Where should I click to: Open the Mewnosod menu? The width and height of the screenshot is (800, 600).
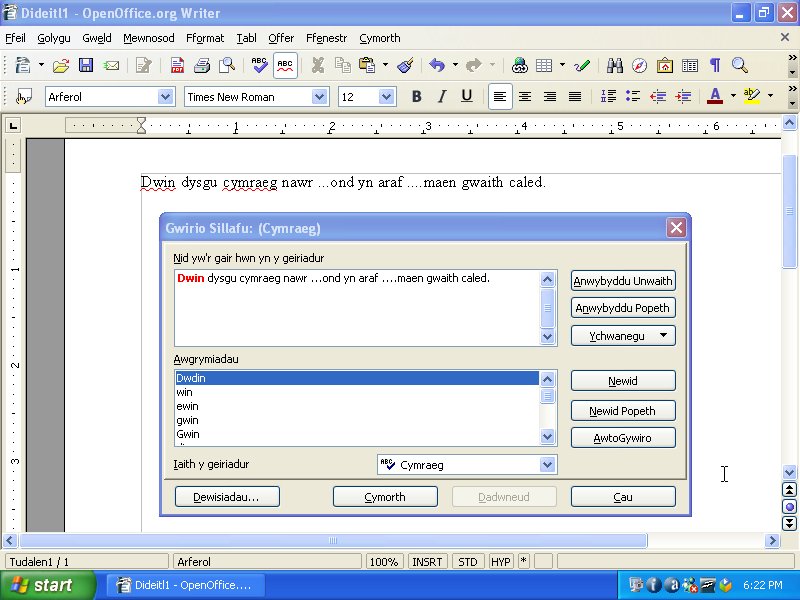point(149,38)
